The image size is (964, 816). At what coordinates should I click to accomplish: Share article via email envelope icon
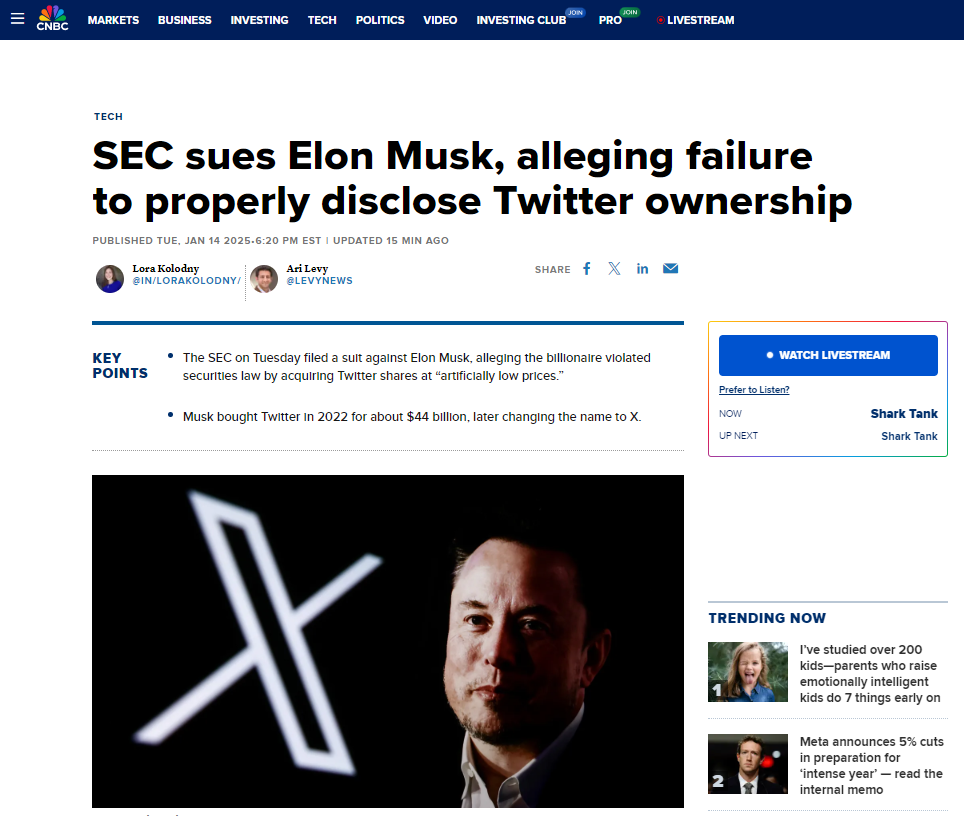coord(670,269)
